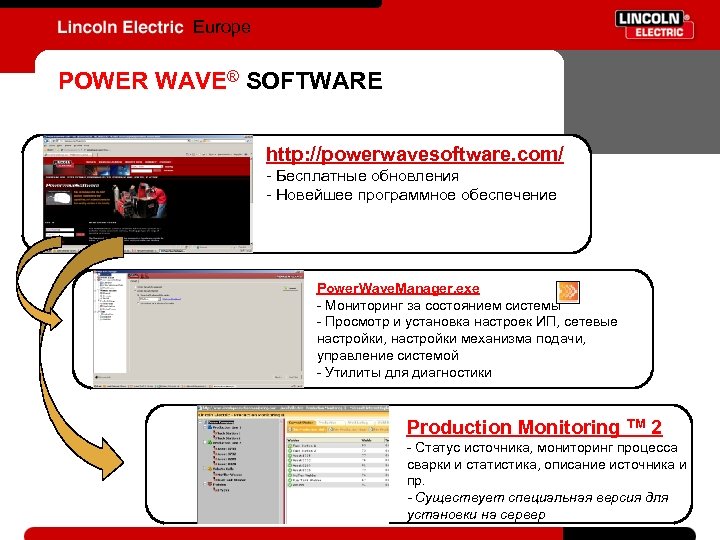Image resolution: width=720 pixels, height=540 pixels.
Task: Click the Lincoln Electric logo
Action: pos(654,25)
